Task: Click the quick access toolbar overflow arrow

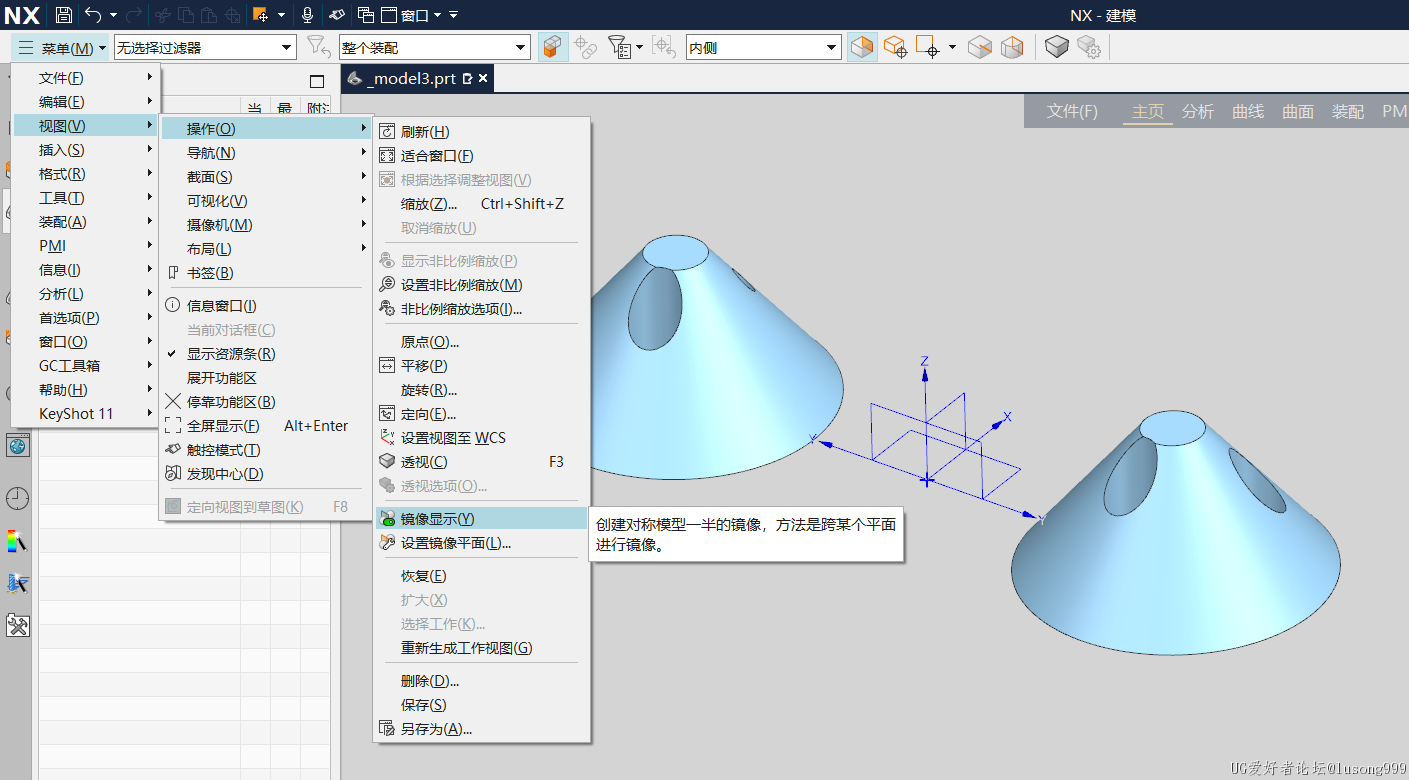Action: point(454,15)
